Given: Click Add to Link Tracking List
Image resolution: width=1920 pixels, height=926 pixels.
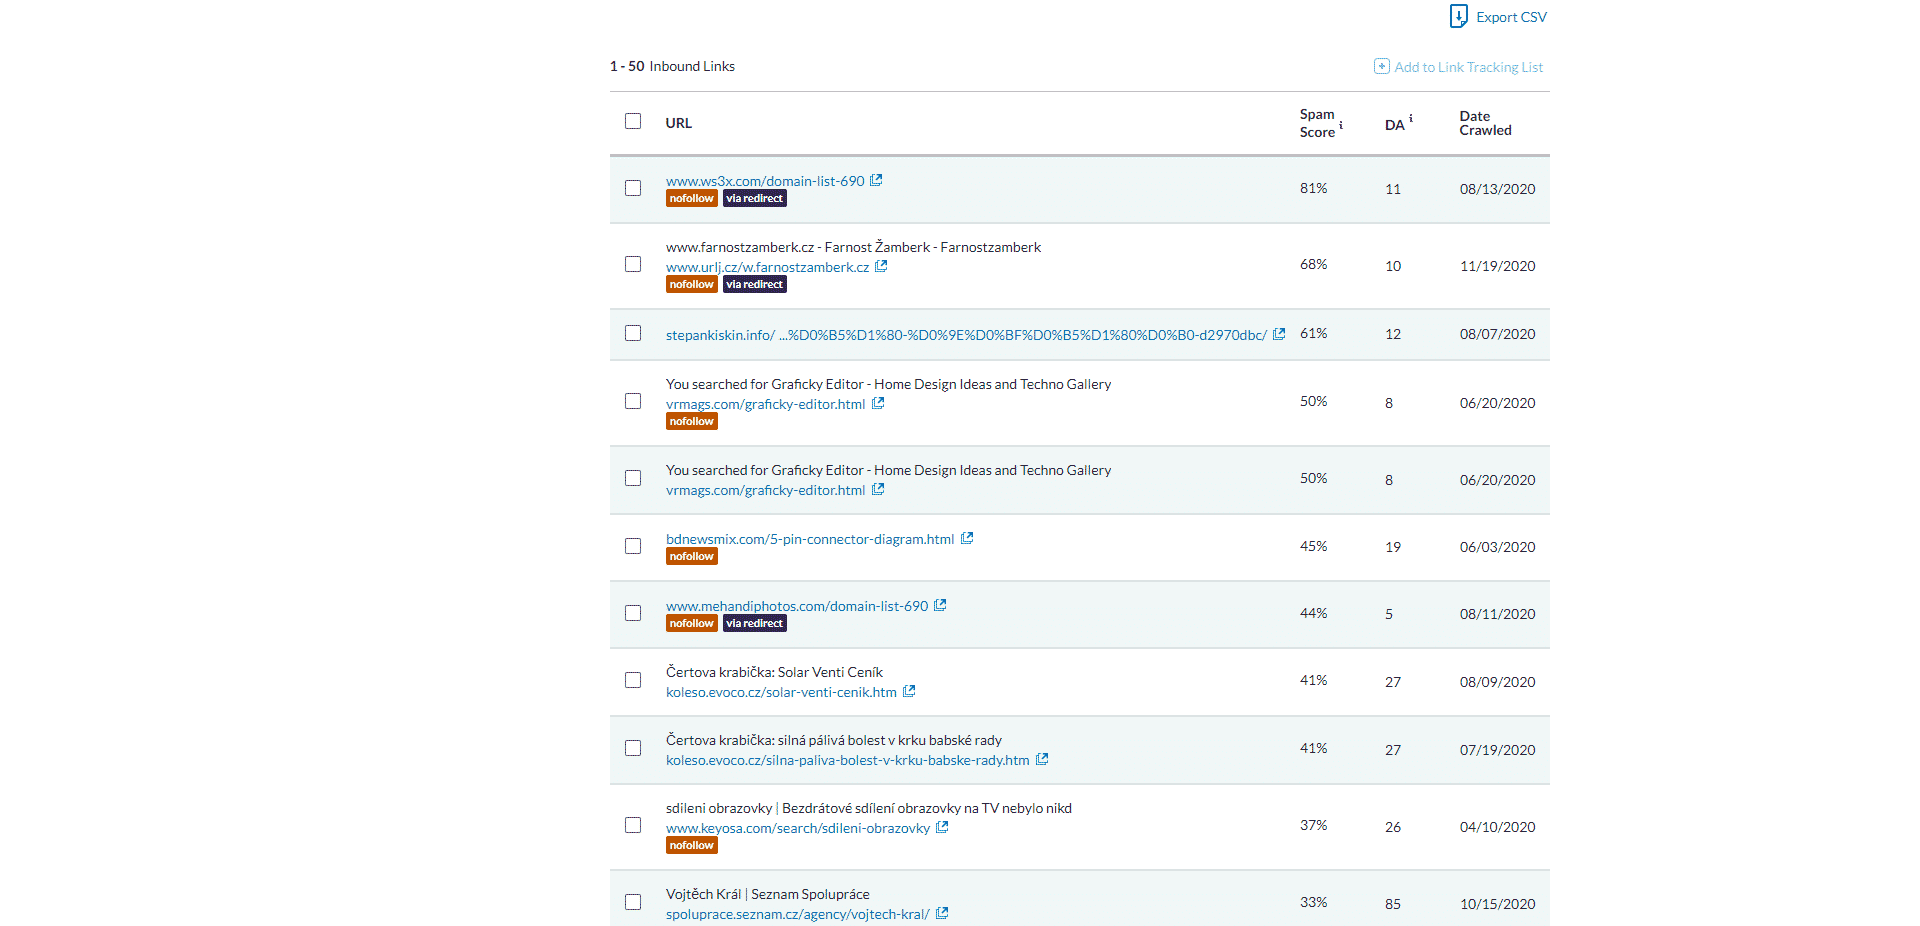Looking at the screenshot, I should pos(1468,67).
